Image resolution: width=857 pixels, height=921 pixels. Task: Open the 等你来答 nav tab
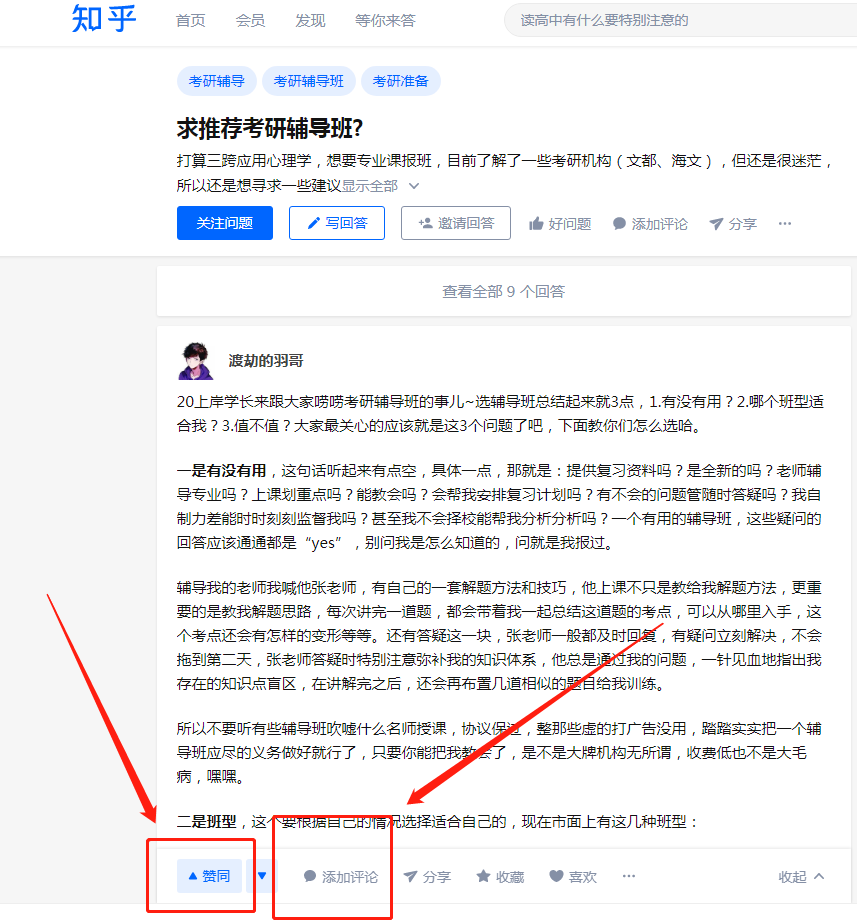click(x=385, y=21)
